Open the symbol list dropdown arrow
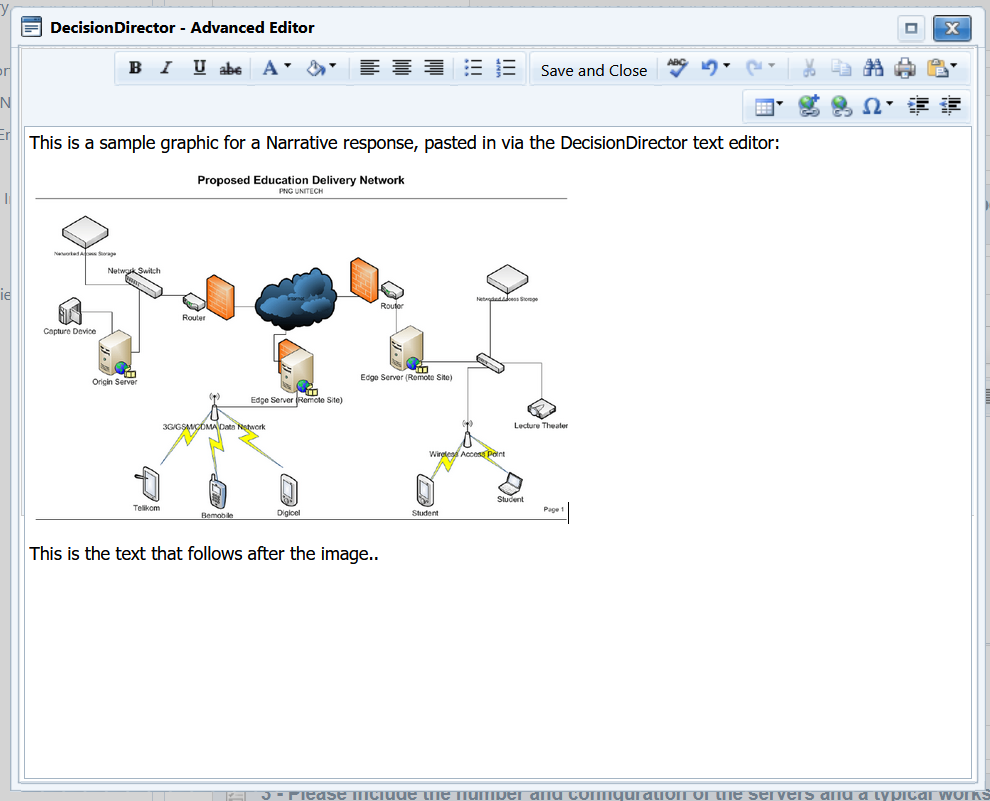Screen dimensions: 990x801 point(890,104)
